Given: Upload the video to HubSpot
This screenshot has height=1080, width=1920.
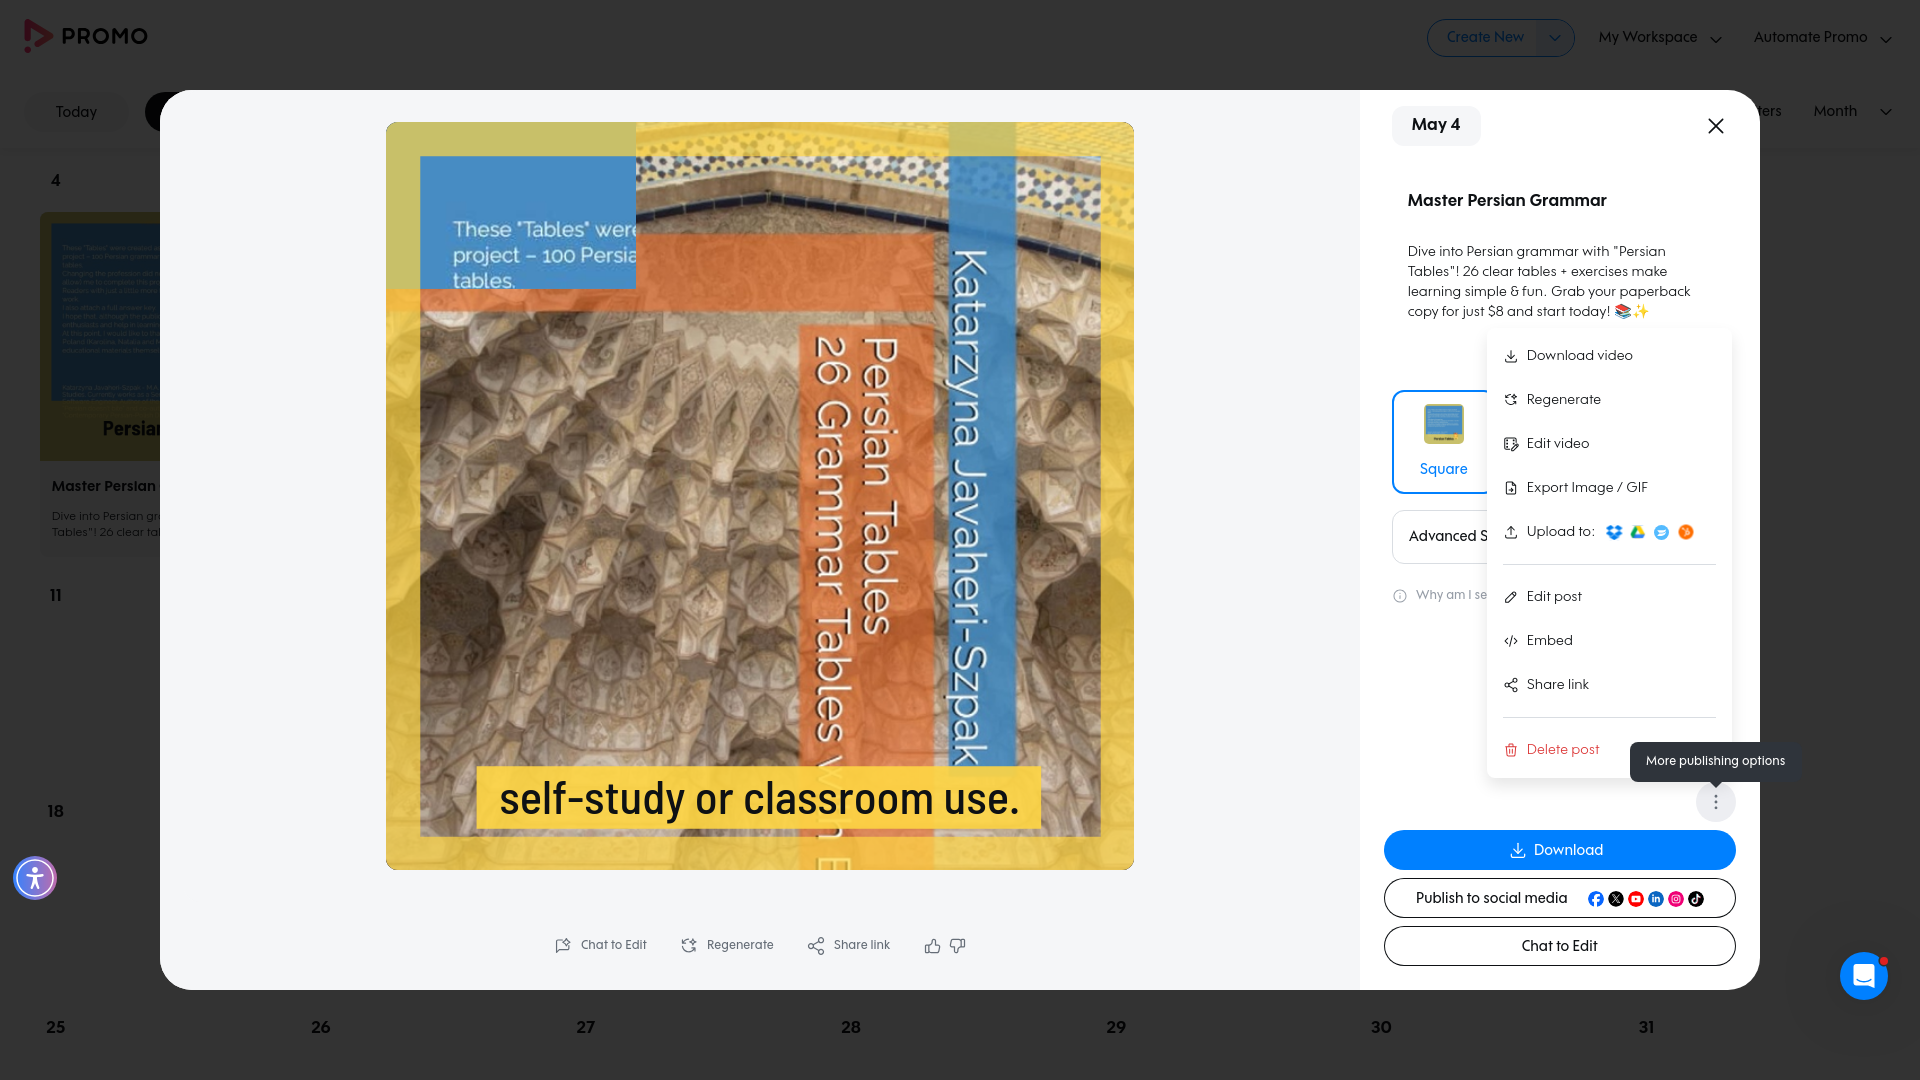Looking at the screenshot, I should click(x=1686, y=532).
